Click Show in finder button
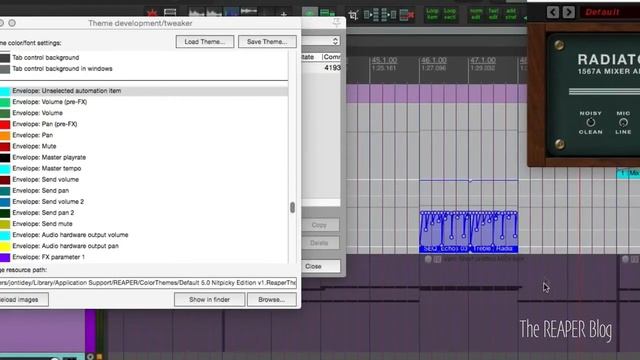 pyautogui.click(x=209, y=300)
